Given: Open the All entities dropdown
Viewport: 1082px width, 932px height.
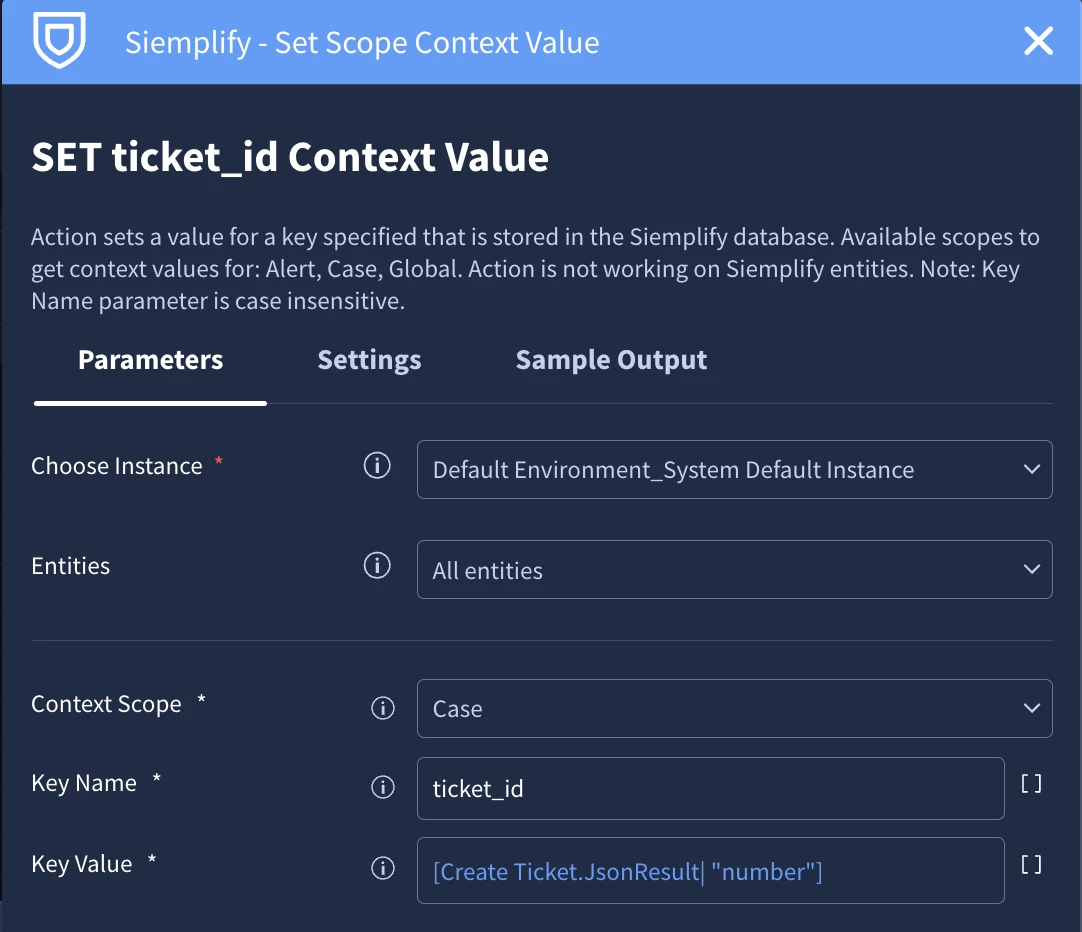Looking at the screenshot, I should tap(734, 570).
